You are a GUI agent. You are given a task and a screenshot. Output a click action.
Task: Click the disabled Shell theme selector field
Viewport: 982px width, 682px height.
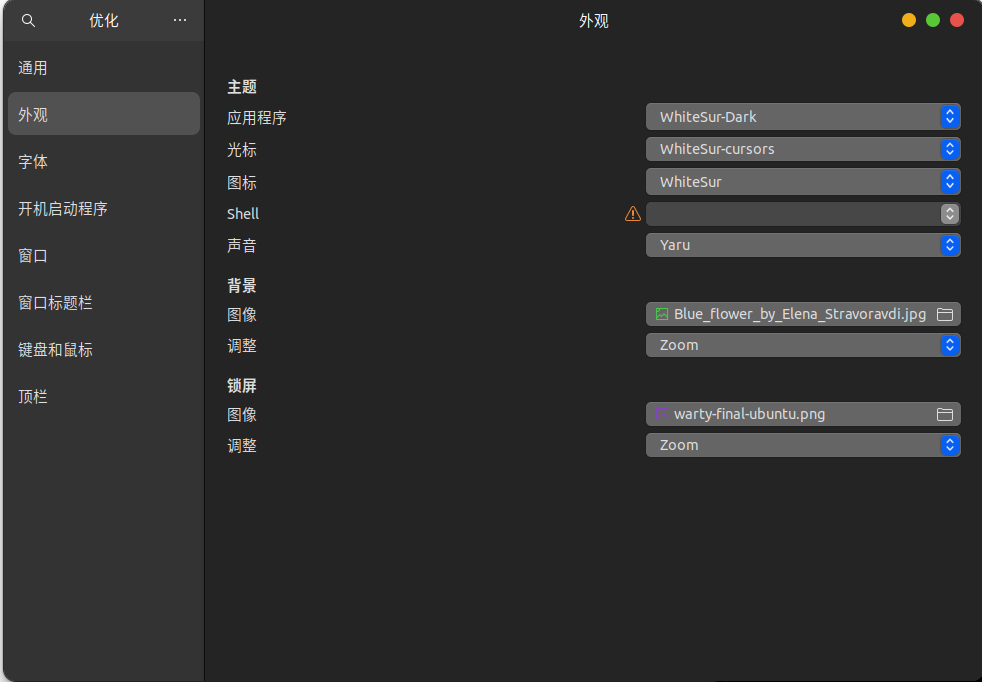click(x=800, y=213)
